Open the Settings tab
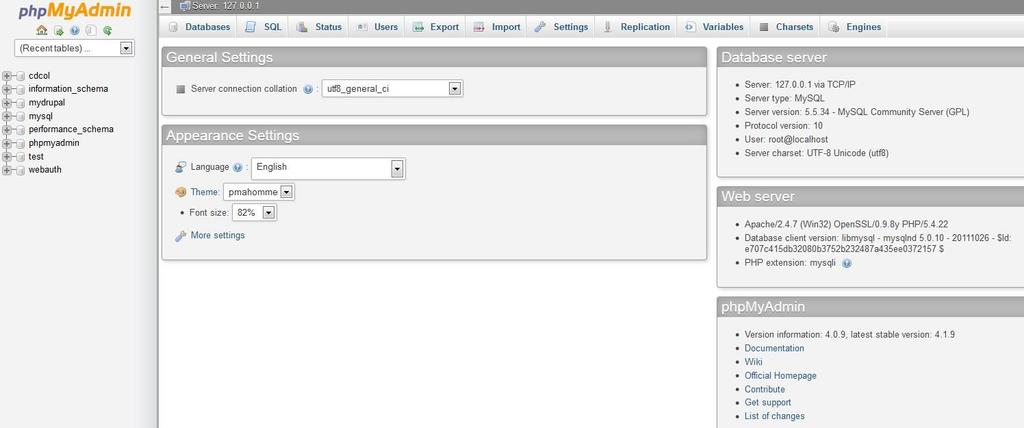Viewport: 1024px width, 428px height. 562,27
